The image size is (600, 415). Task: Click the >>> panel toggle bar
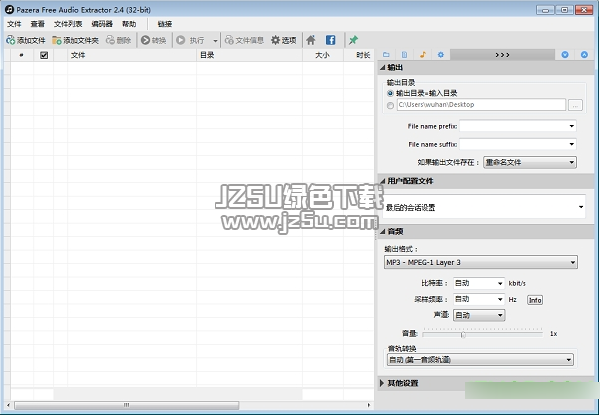click(502, 55)
